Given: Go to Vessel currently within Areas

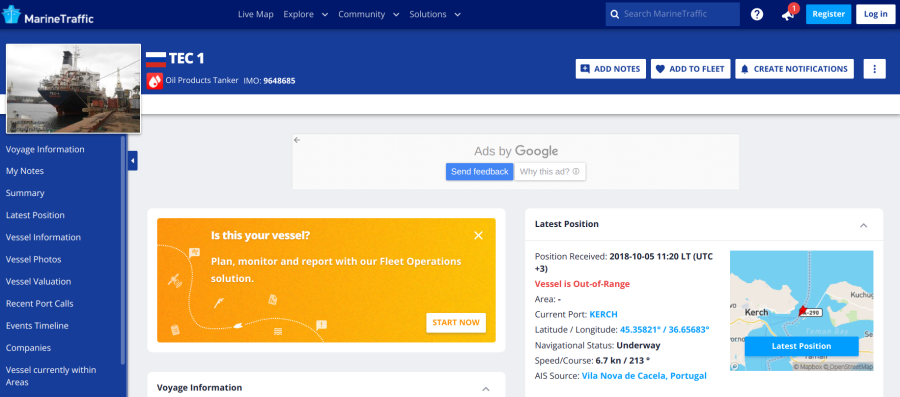Looking at the screenshot, I should coord(51,376).
